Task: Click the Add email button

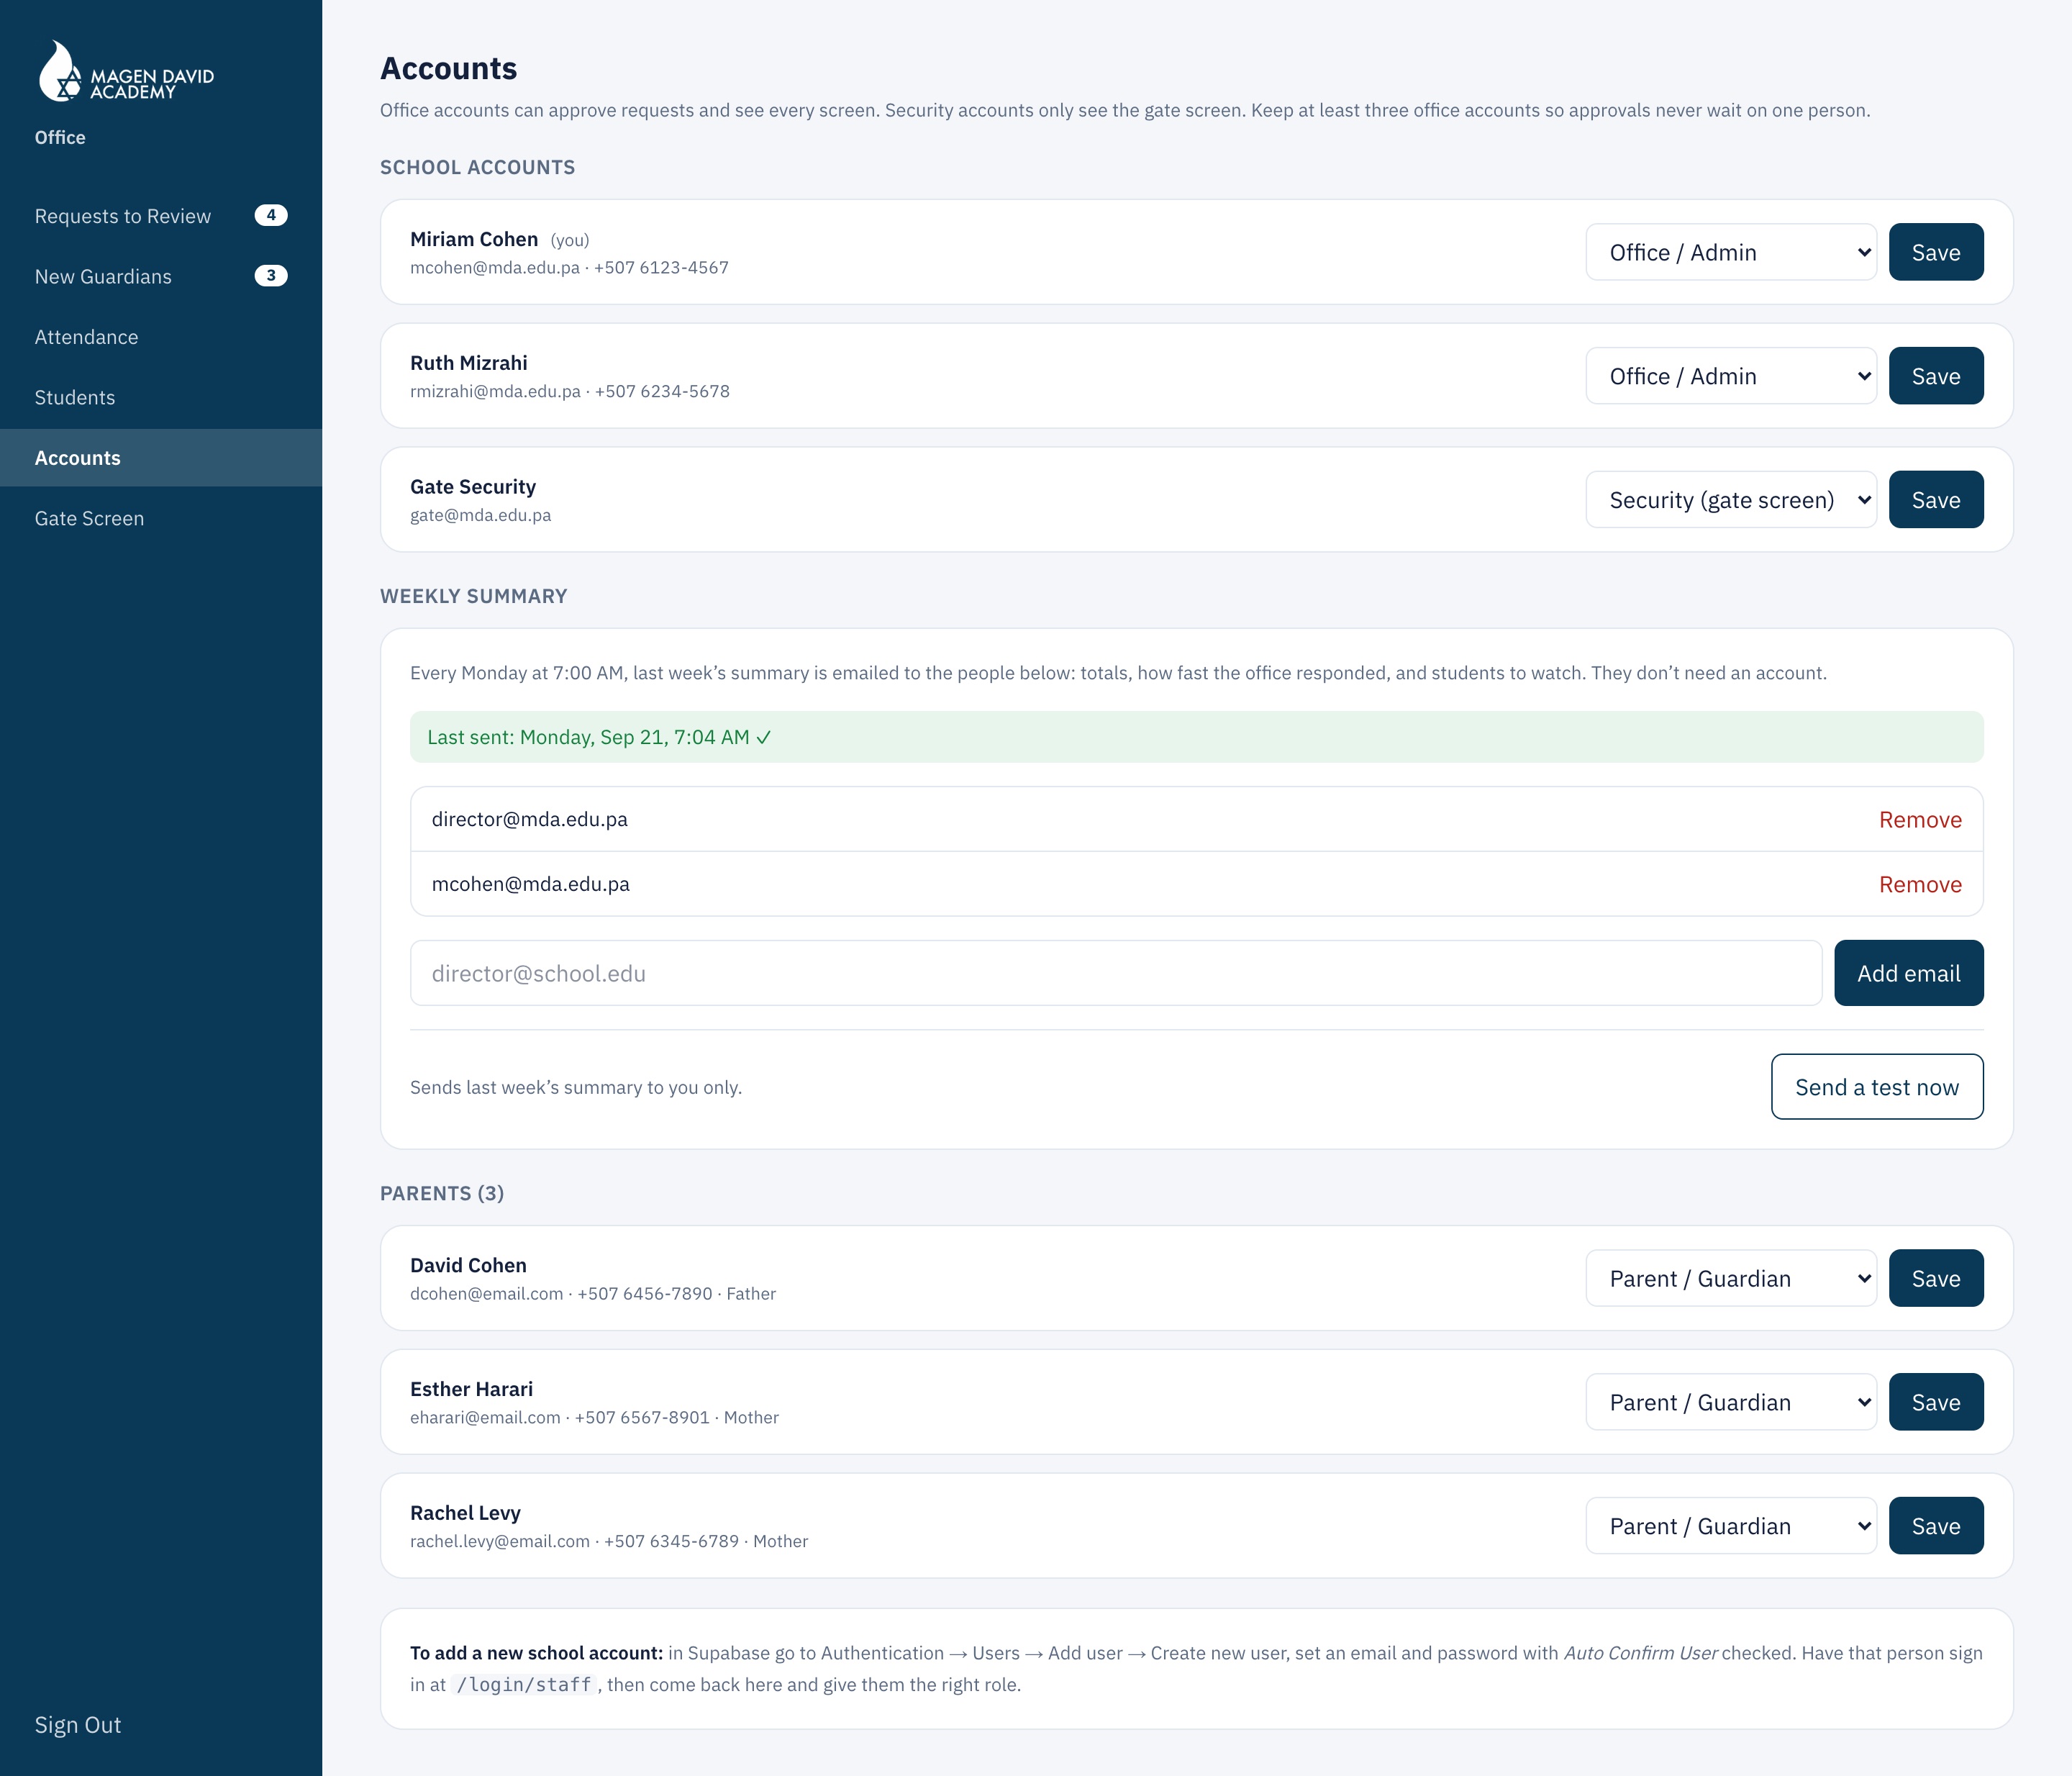Action: (1909, 973)
